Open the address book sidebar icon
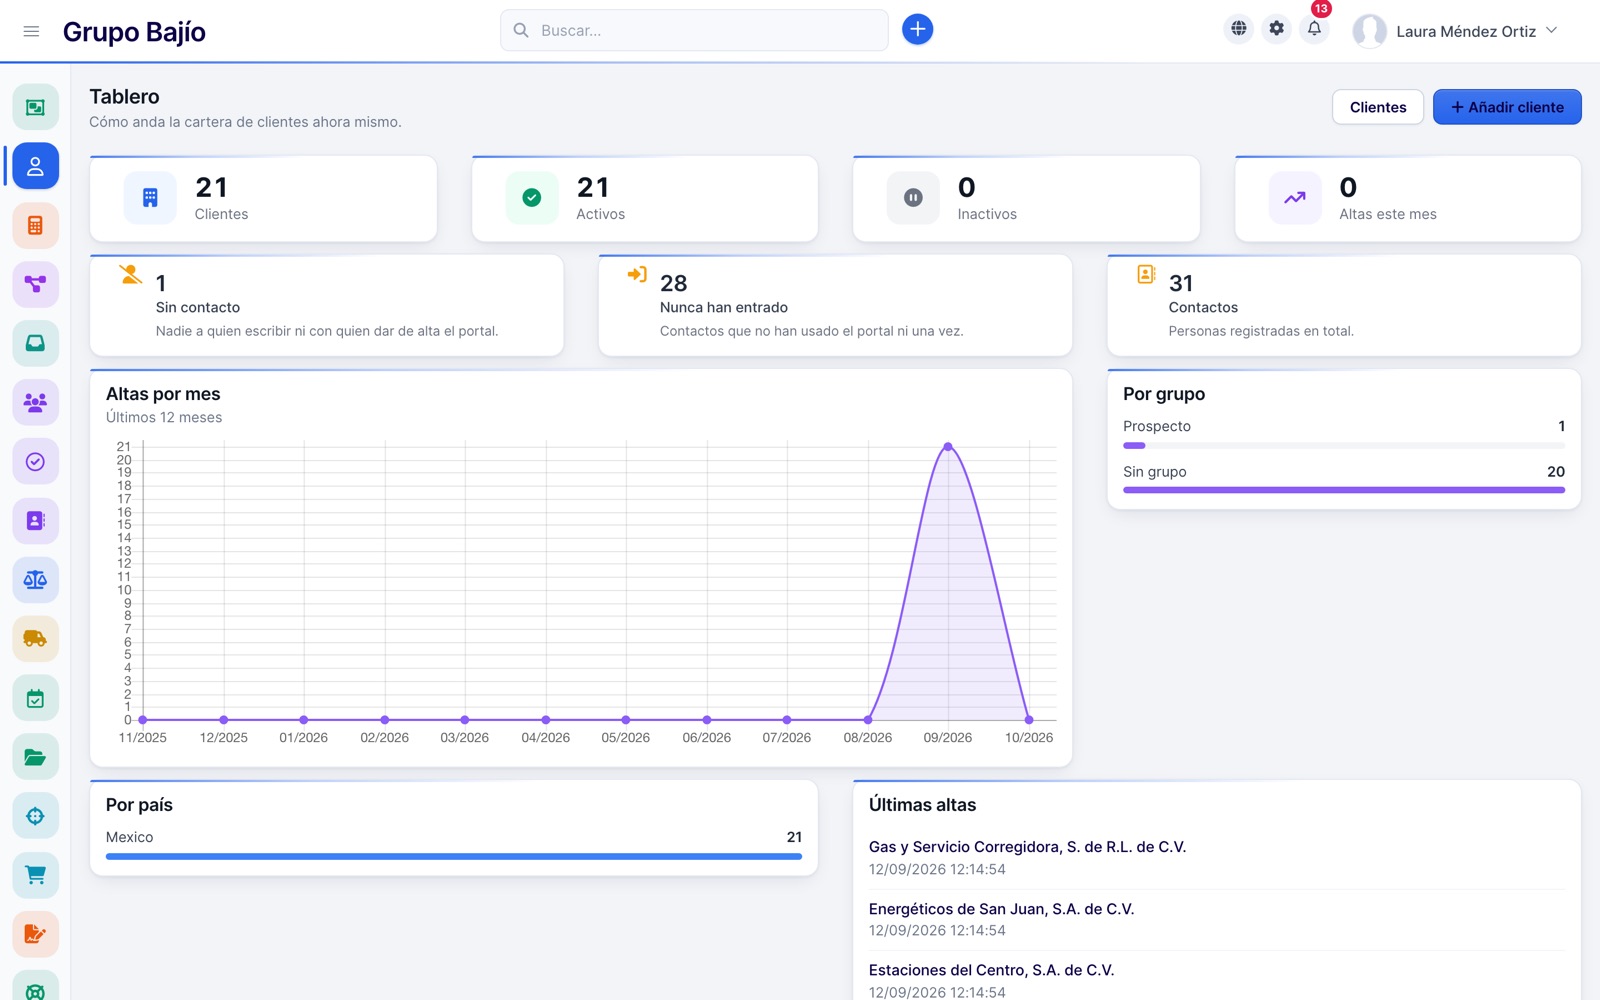1600x1000 pixels. click(x=35, y=520)
